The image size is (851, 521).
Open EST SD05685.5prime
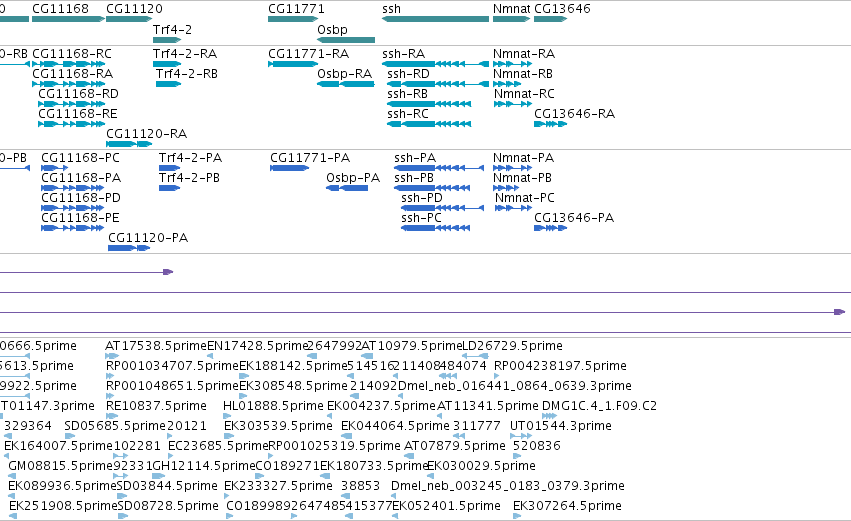coord(115,425)
